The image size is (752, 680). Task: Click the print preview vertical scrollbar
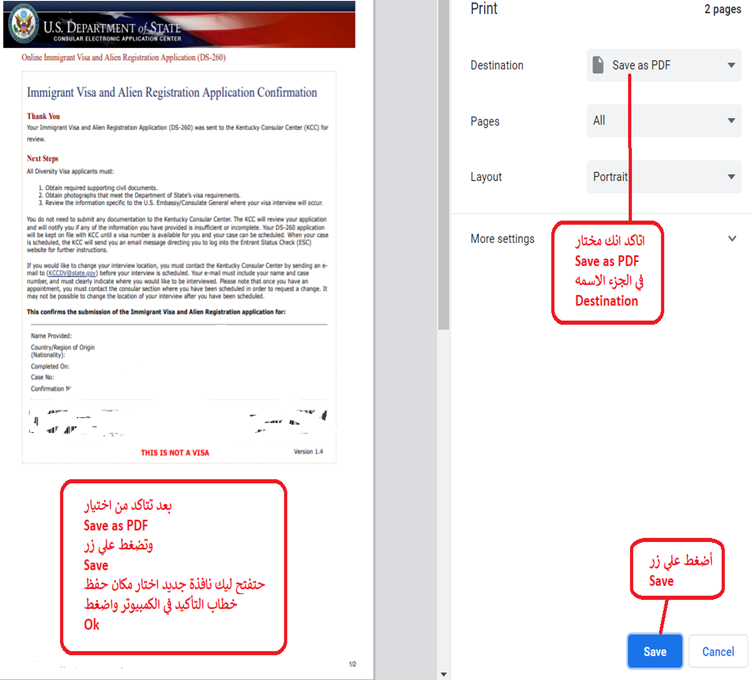[444, 200]
